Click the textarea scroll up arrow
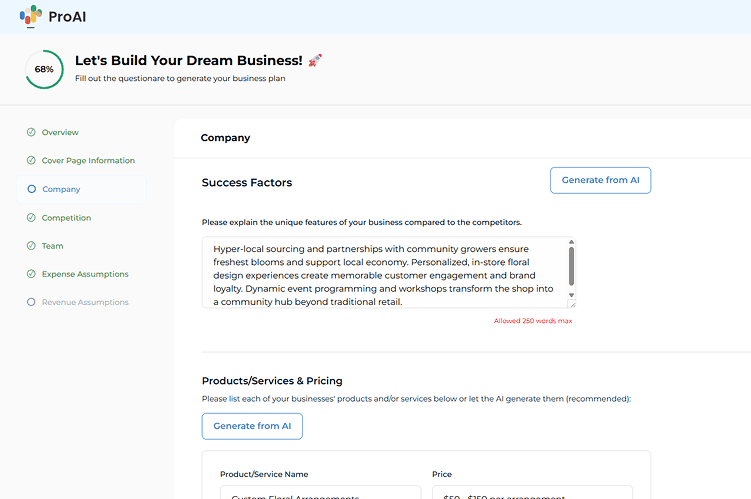751x499 pixels. (571, 242)
